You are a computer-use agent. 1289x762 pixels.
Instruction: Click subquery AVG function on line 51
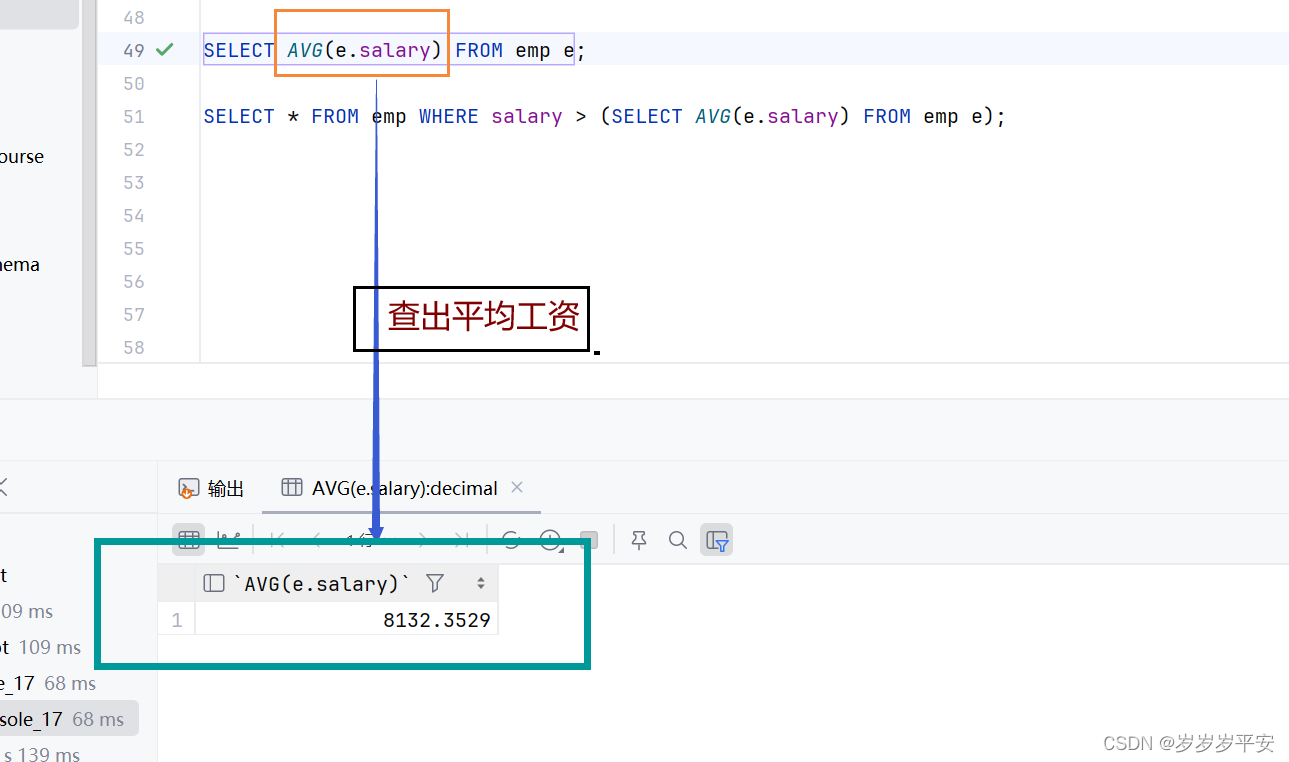pyautogui.click(x=713, y=117)
